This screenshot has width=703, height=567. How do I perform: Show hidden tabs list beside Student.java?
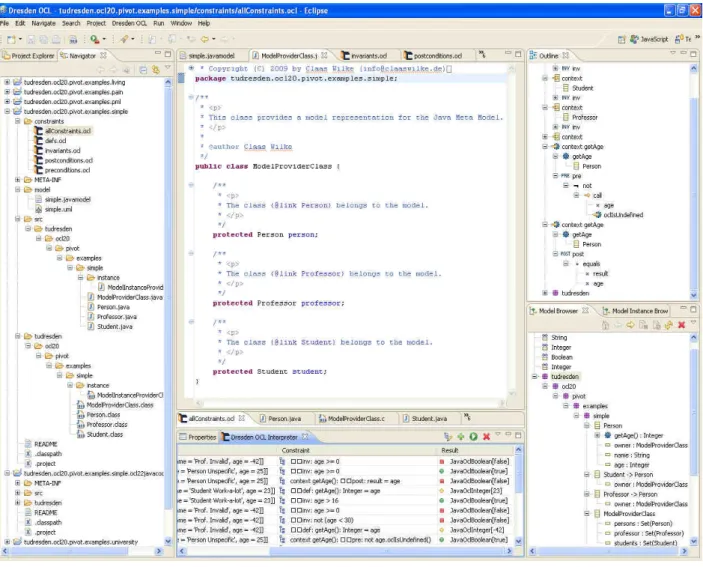(x=467, y=417)
